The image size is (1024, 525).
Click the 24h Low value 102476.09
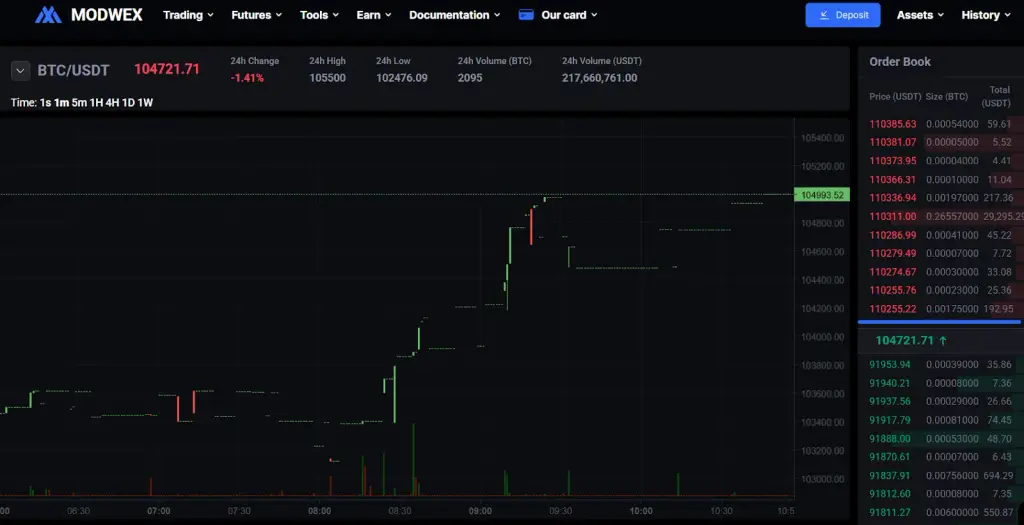coord(402,78)
